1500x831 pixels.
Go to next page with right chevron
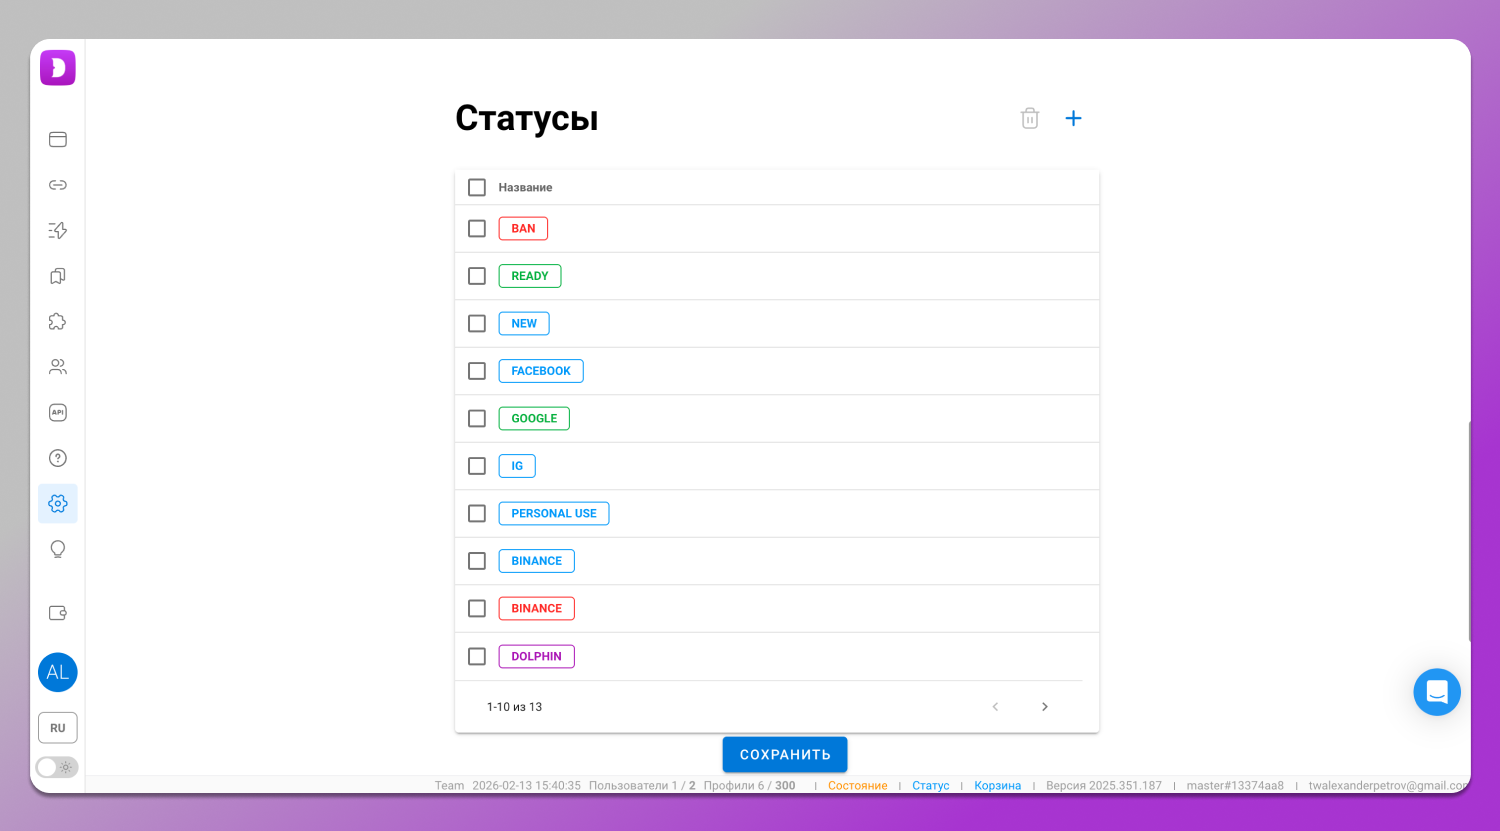coord(1044,706)
